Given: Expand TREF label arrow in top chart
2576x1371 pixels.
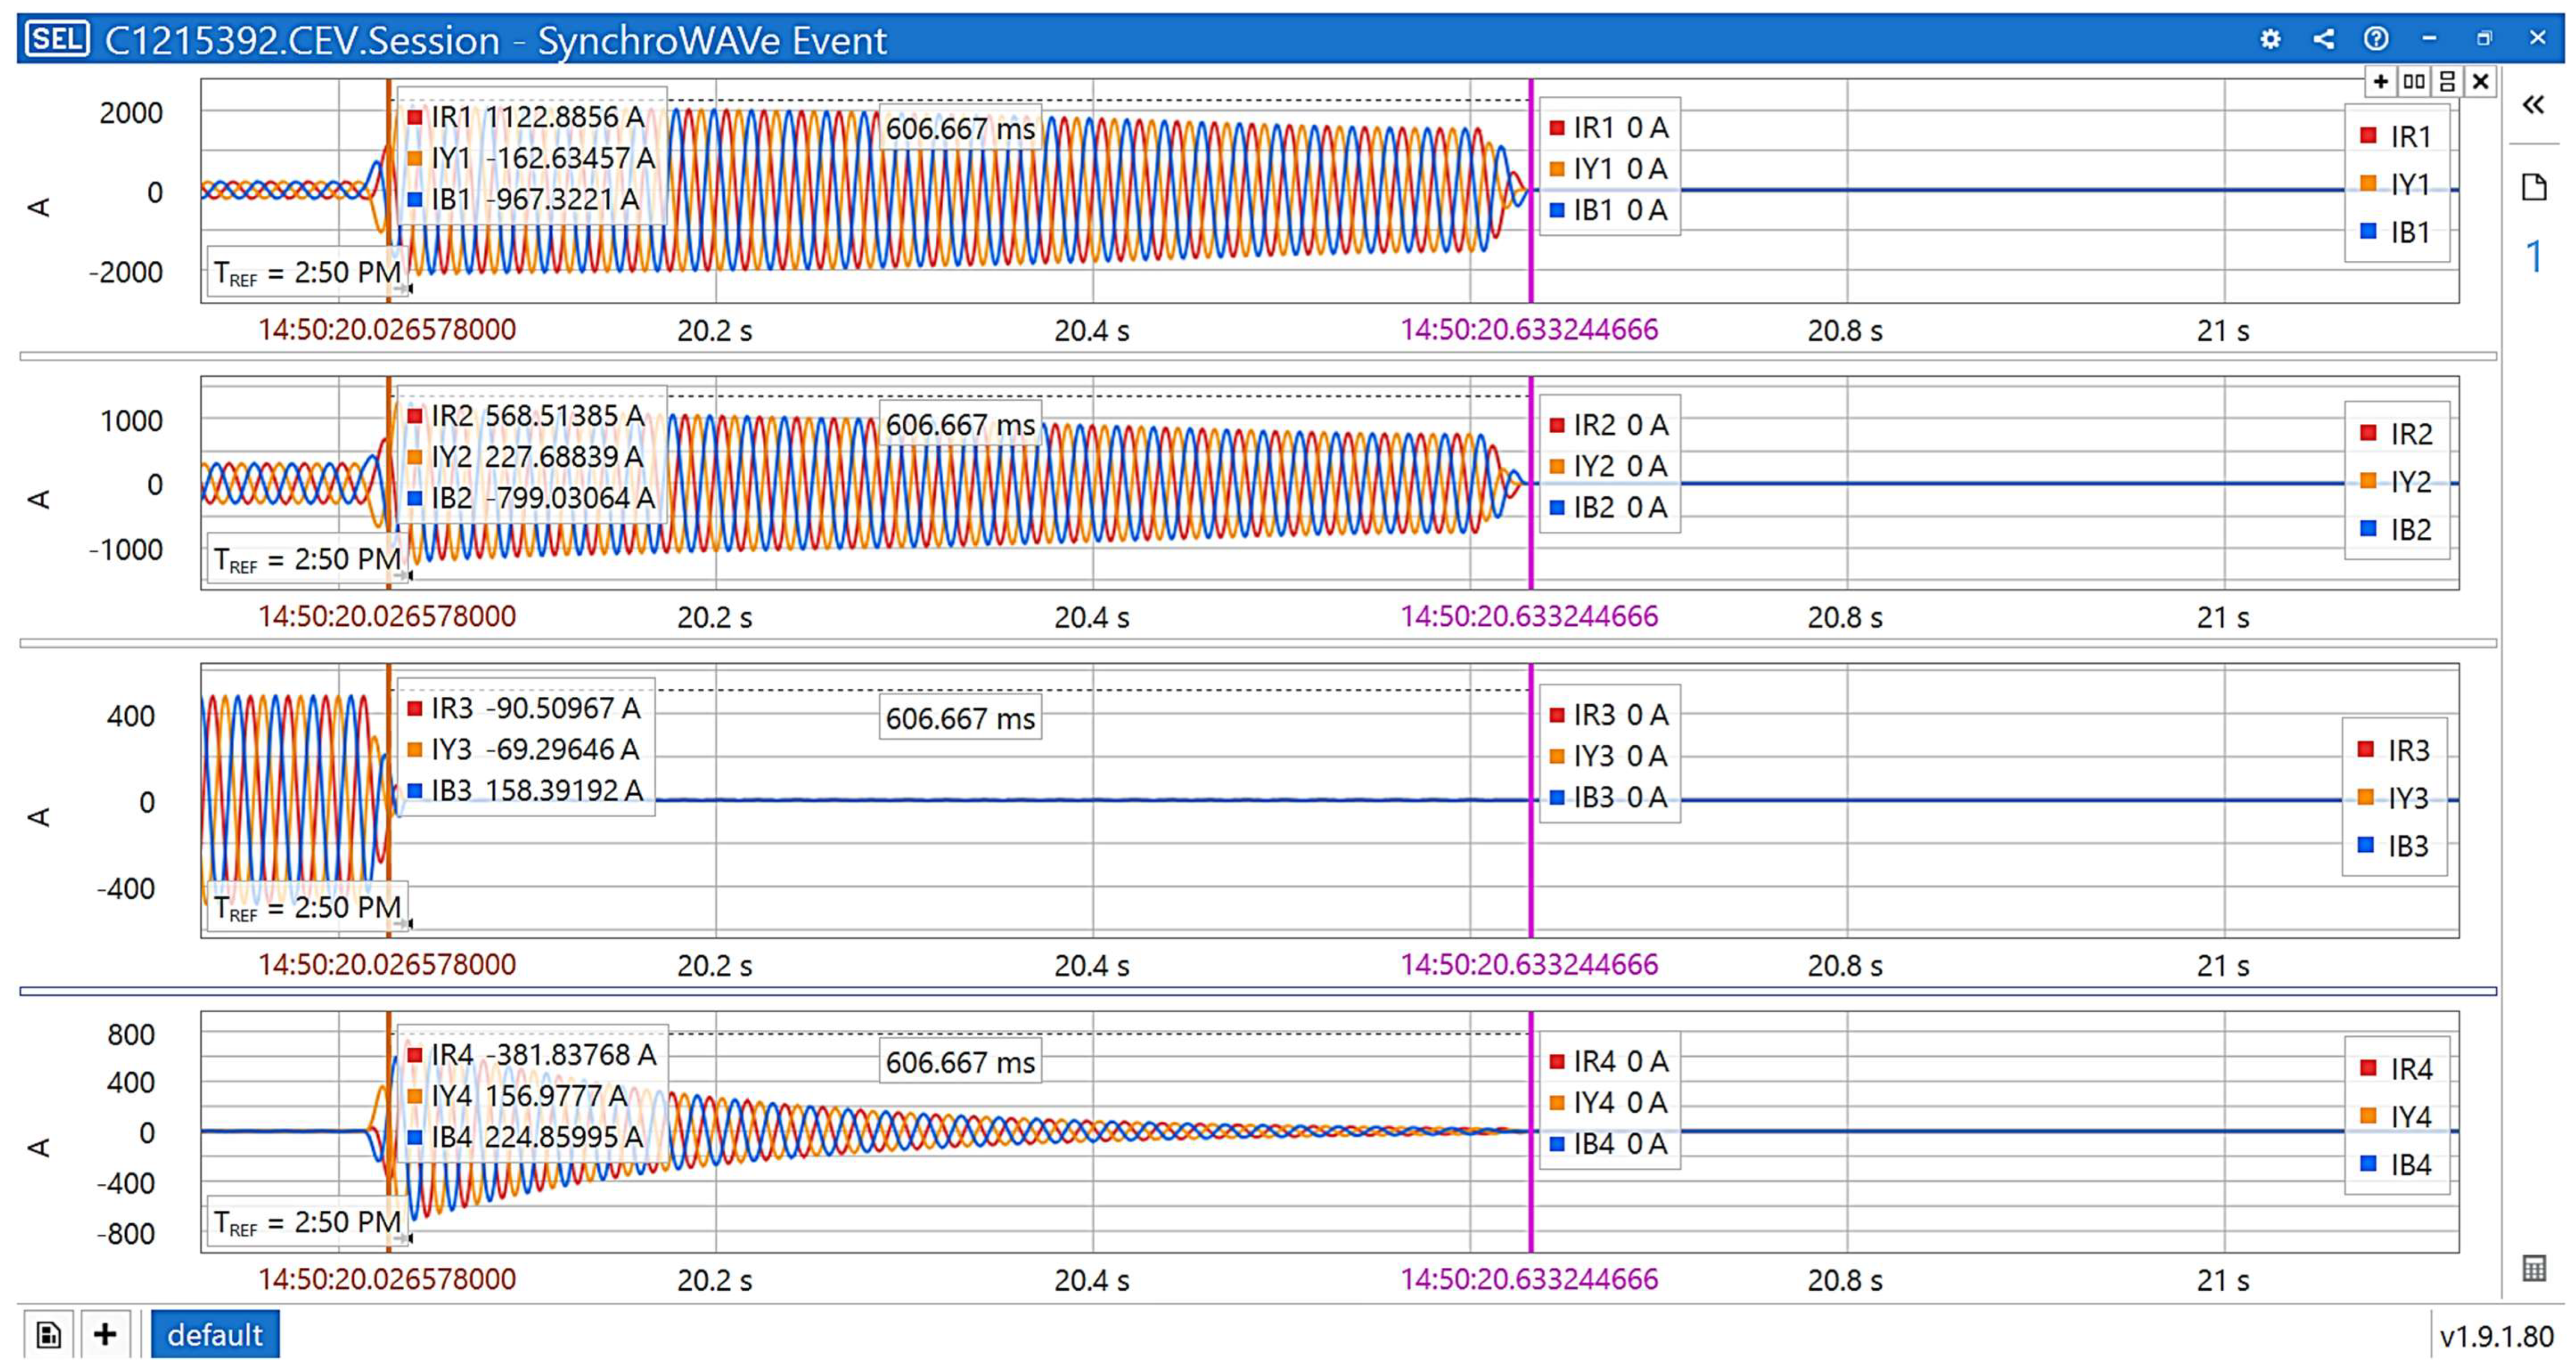Looking at the screenshot, I should [x=403, y=289].
